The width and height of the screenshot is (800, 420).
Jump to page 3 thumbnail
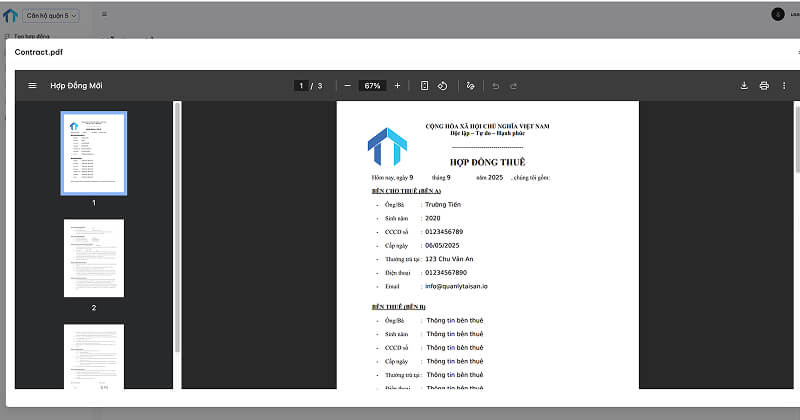94,355
